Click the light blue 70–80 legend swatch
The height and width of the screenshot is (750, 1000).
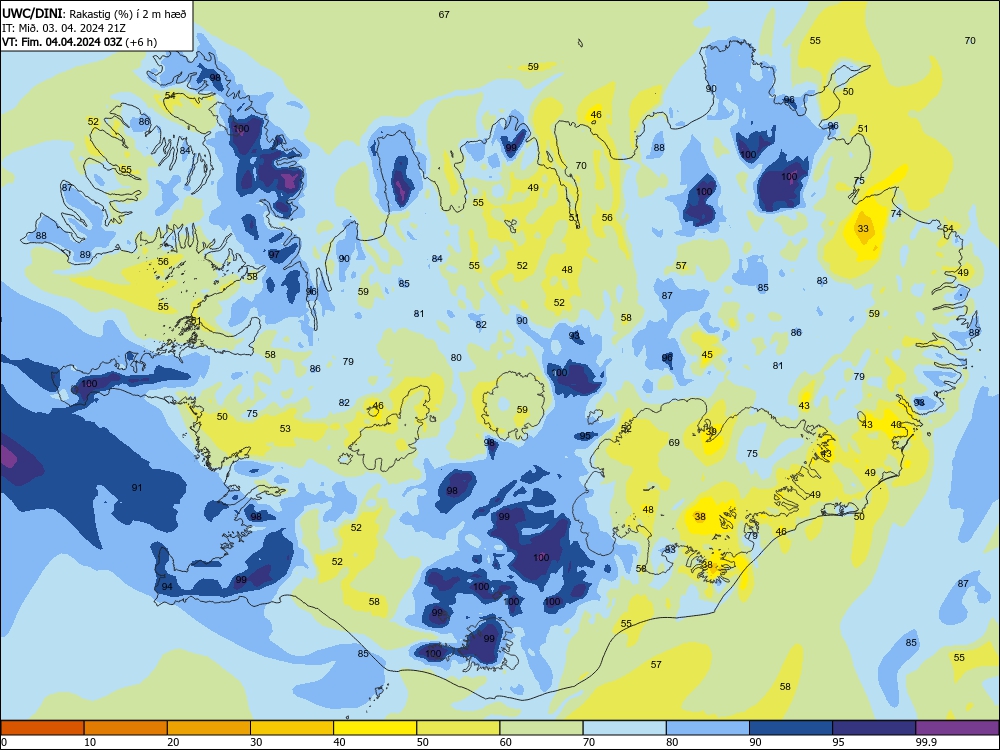(x=624, y=728)
